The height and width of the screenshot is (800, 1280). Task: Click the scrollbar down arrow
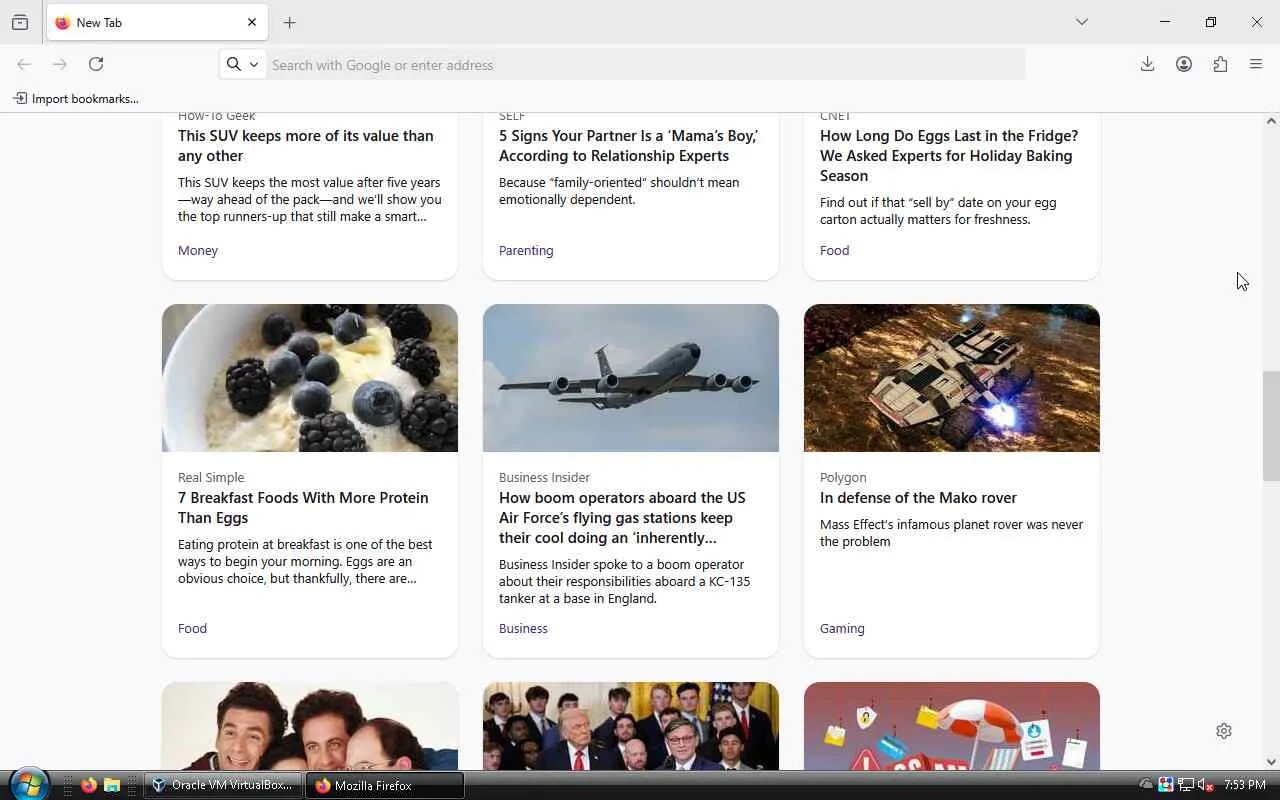click(x=1271, y=762)
